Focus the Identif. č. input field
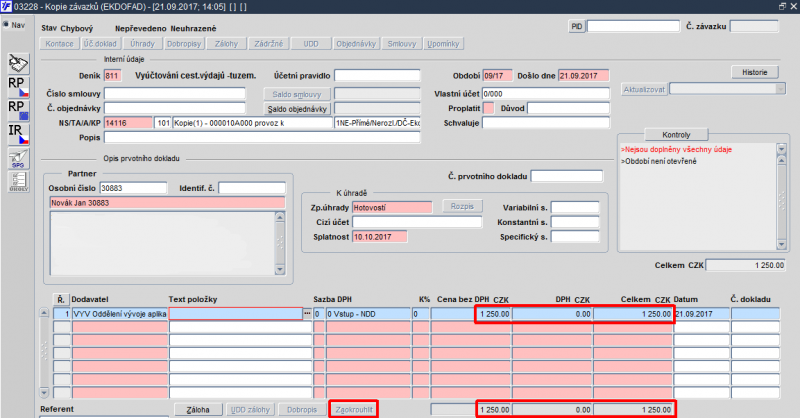This screenshot has width=800, height=418. pos(252,188)
